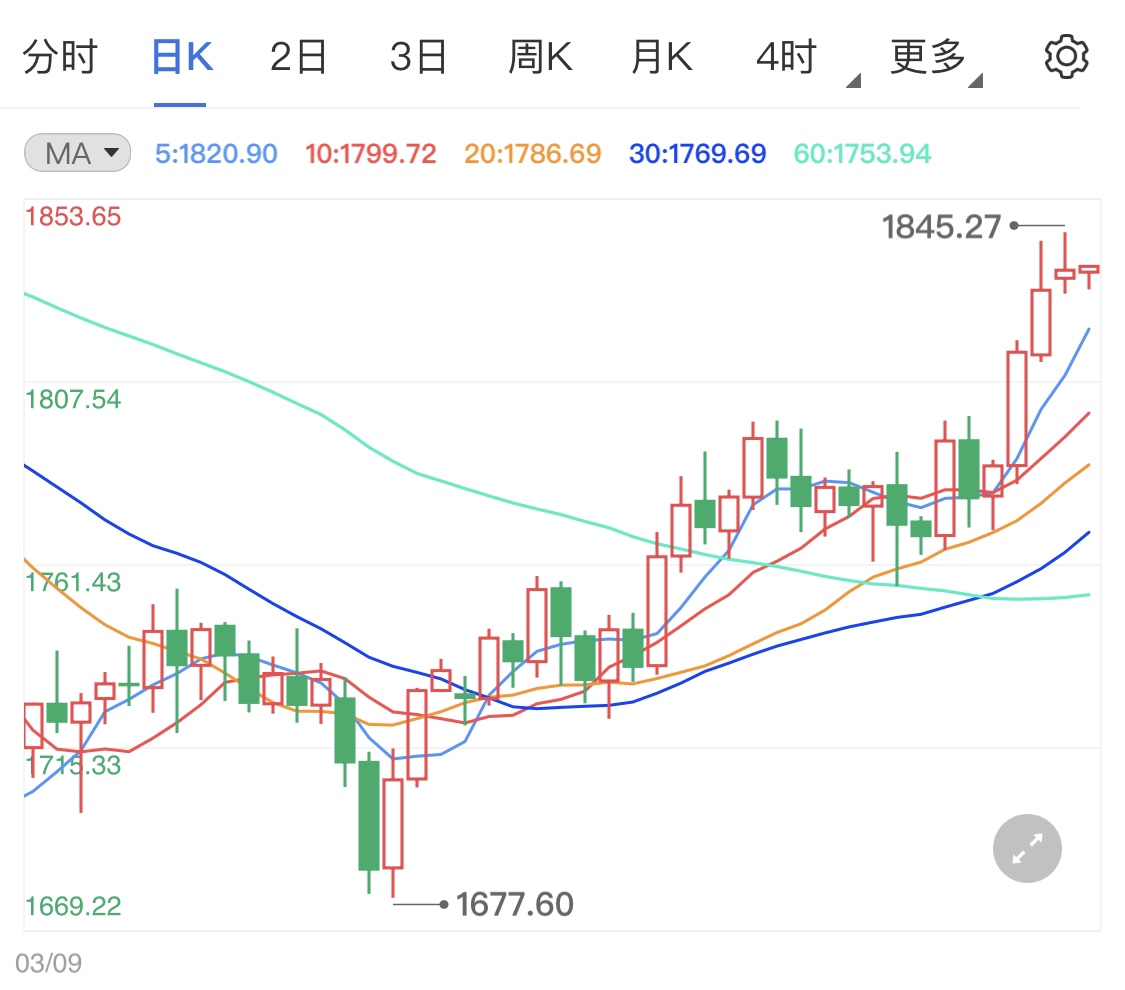1125x990 pixels.
Task: Click the 1761.43 axis price label
Action: point(73,582)
